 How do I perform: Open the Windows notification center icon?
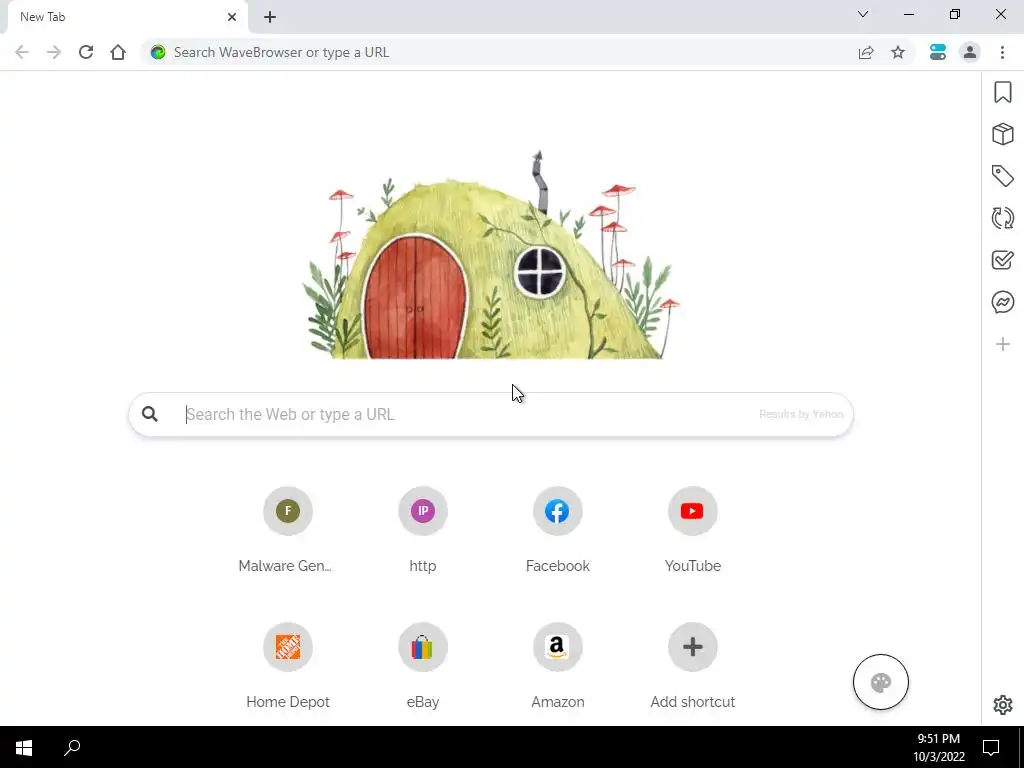(991, 747)
